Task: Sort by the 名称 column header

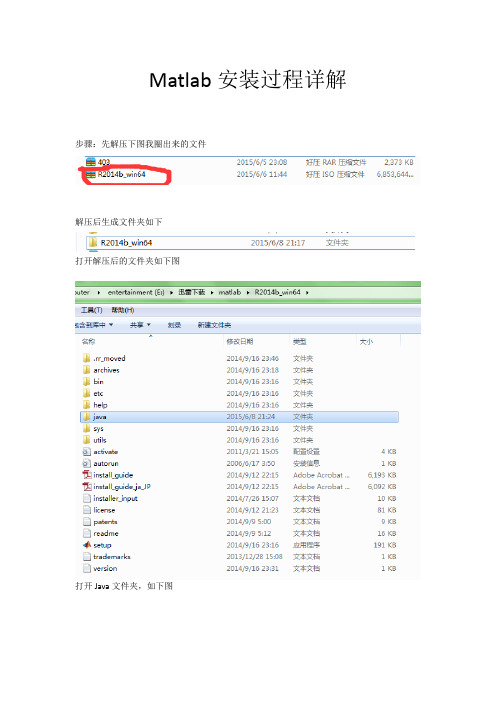Action: (88, 342)
